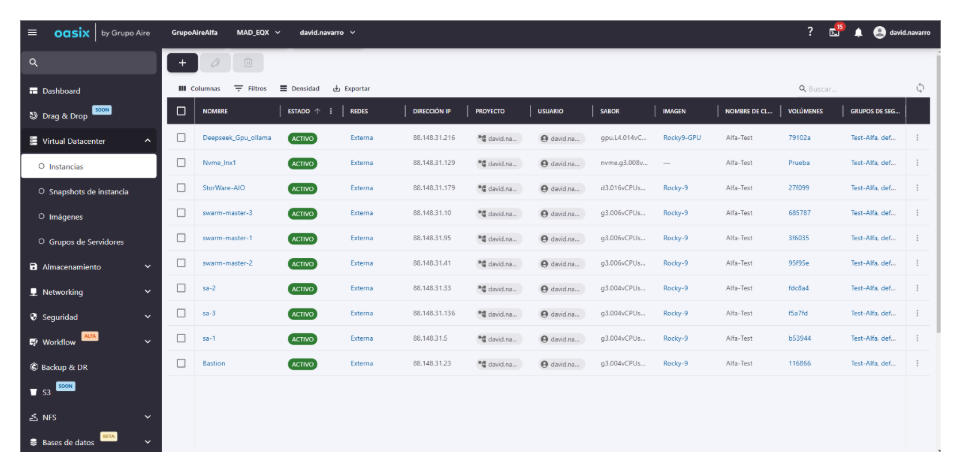
Task: Open the MAD_EQX region dropdown
Action: [258, 32]
